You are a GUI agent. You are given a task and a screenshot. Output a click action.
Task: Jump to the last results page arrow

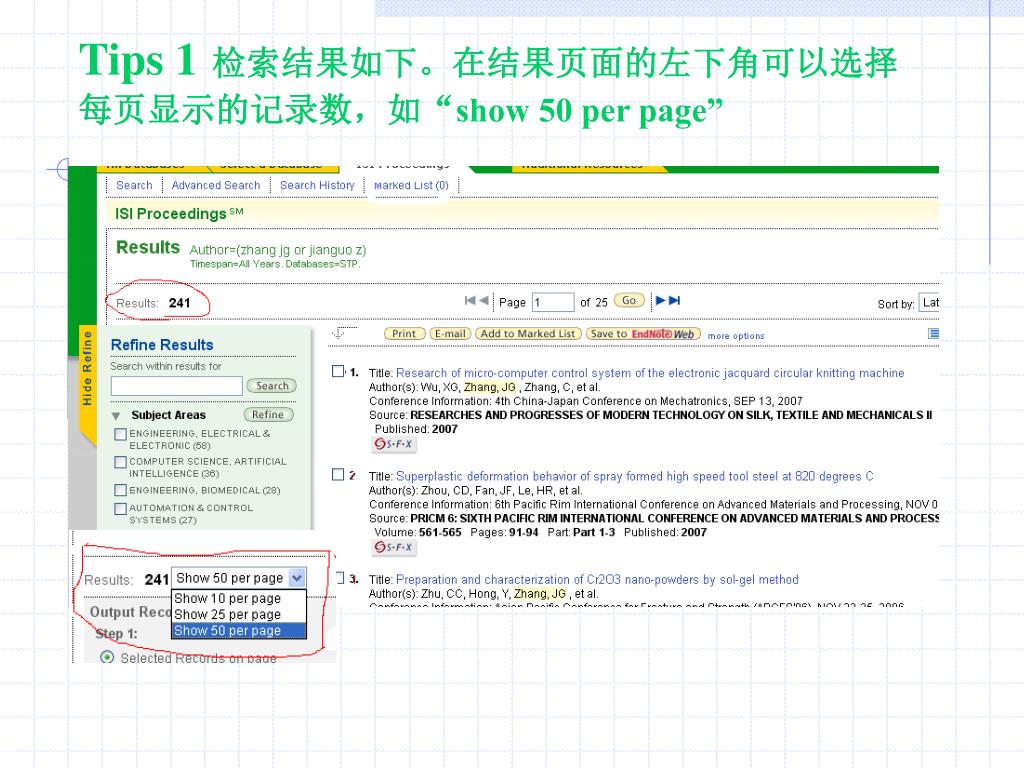(675, 300)
